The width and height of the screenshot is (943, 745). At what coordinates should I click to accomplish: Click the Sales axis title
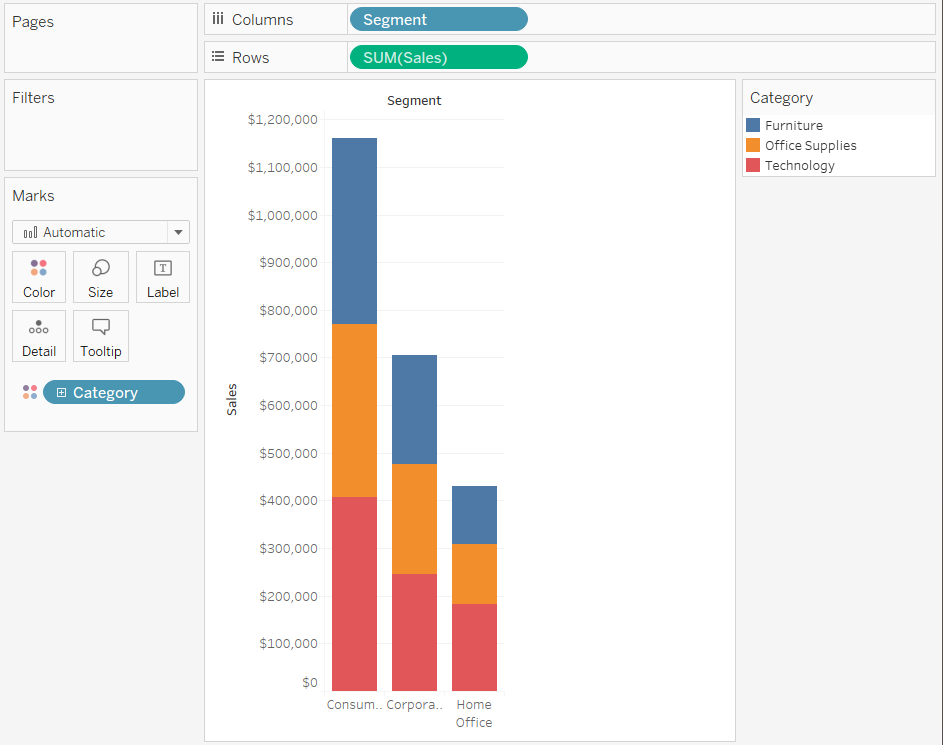(x=232, y=400)
